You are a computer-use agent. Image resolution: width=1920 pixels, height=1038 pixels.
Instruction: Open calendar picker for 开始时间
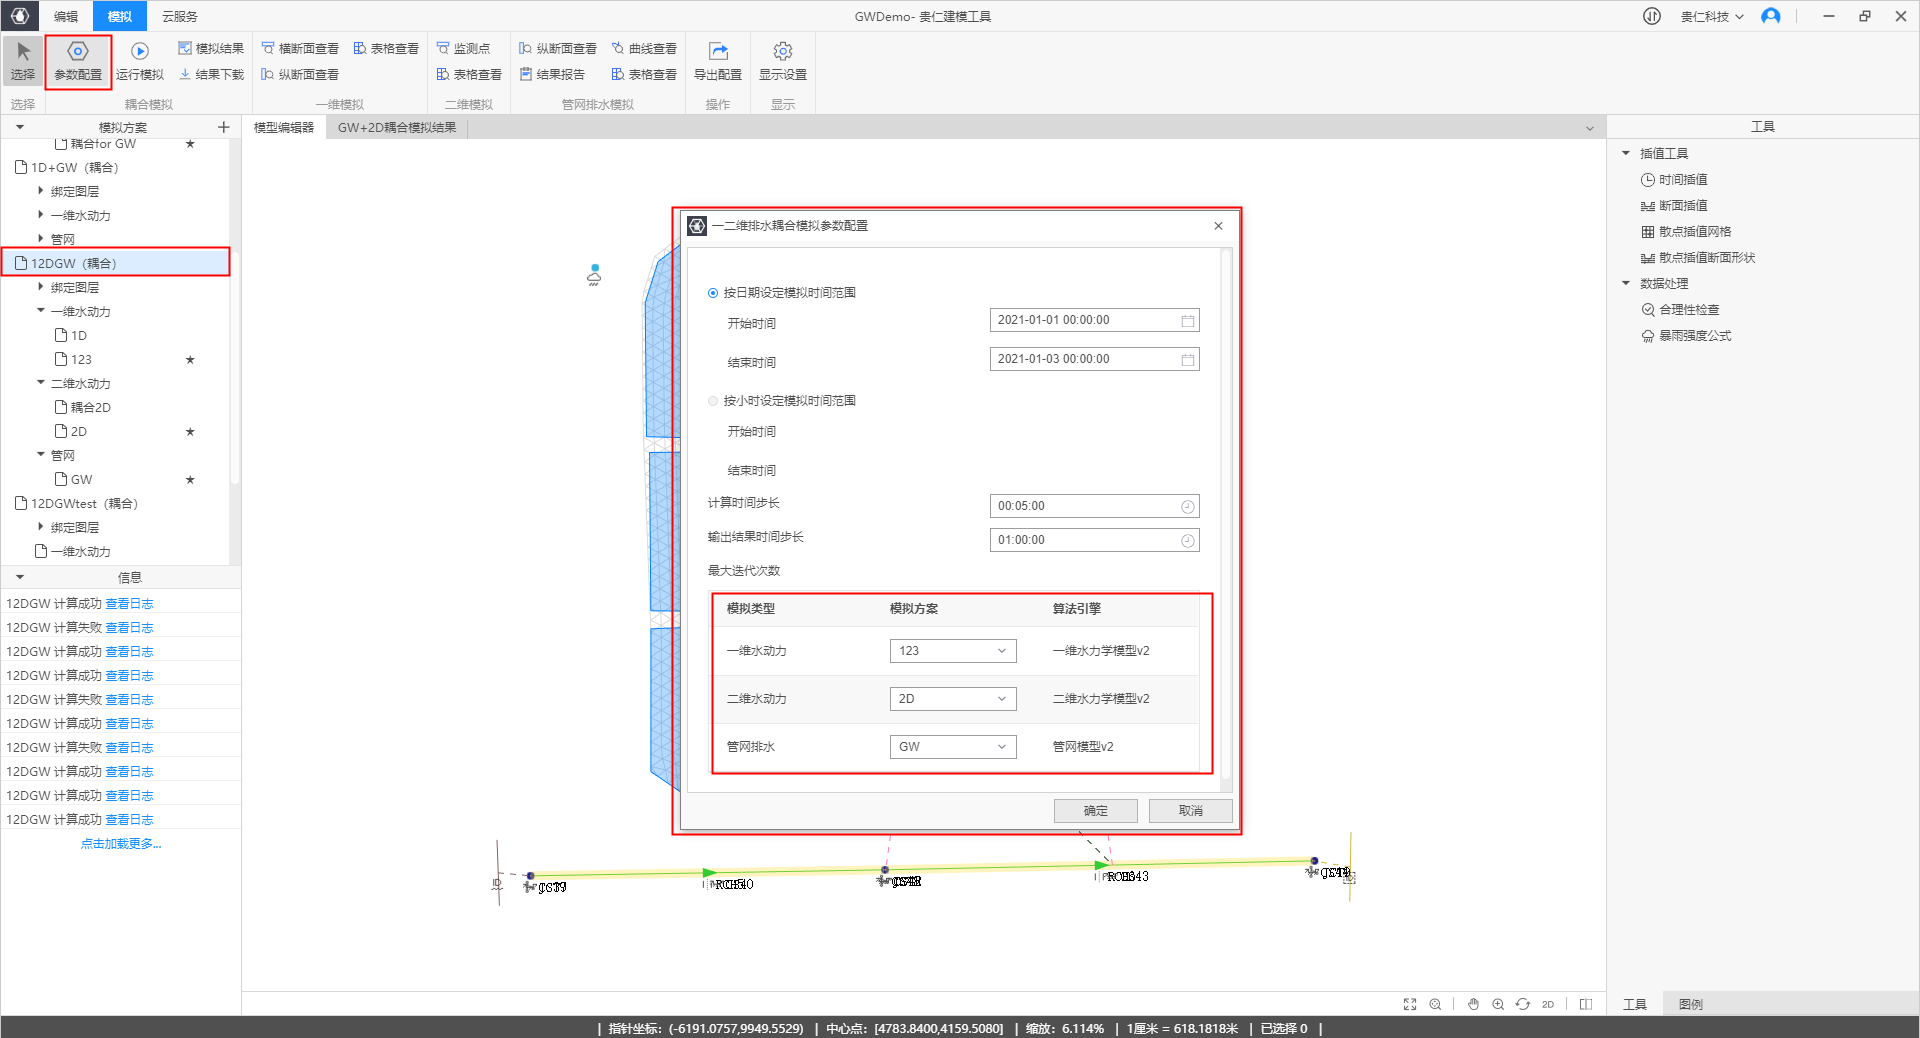click(1188, 321)
